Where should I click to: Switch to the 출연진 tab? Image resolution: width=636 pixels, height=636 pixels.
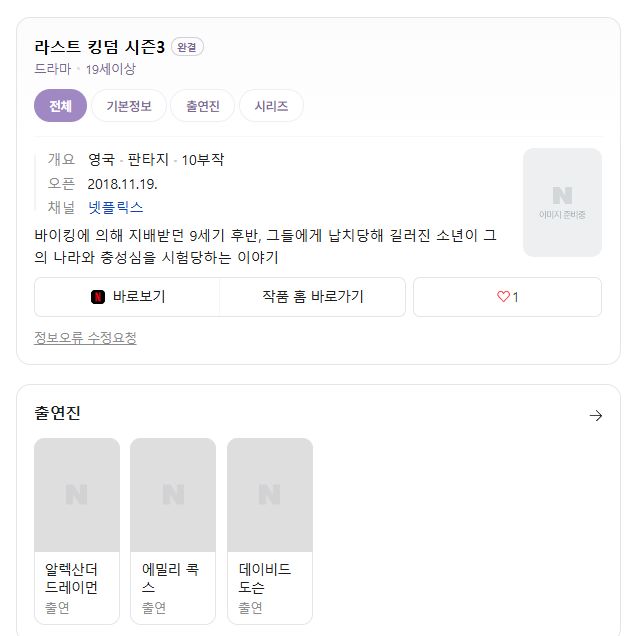(202, 106)
